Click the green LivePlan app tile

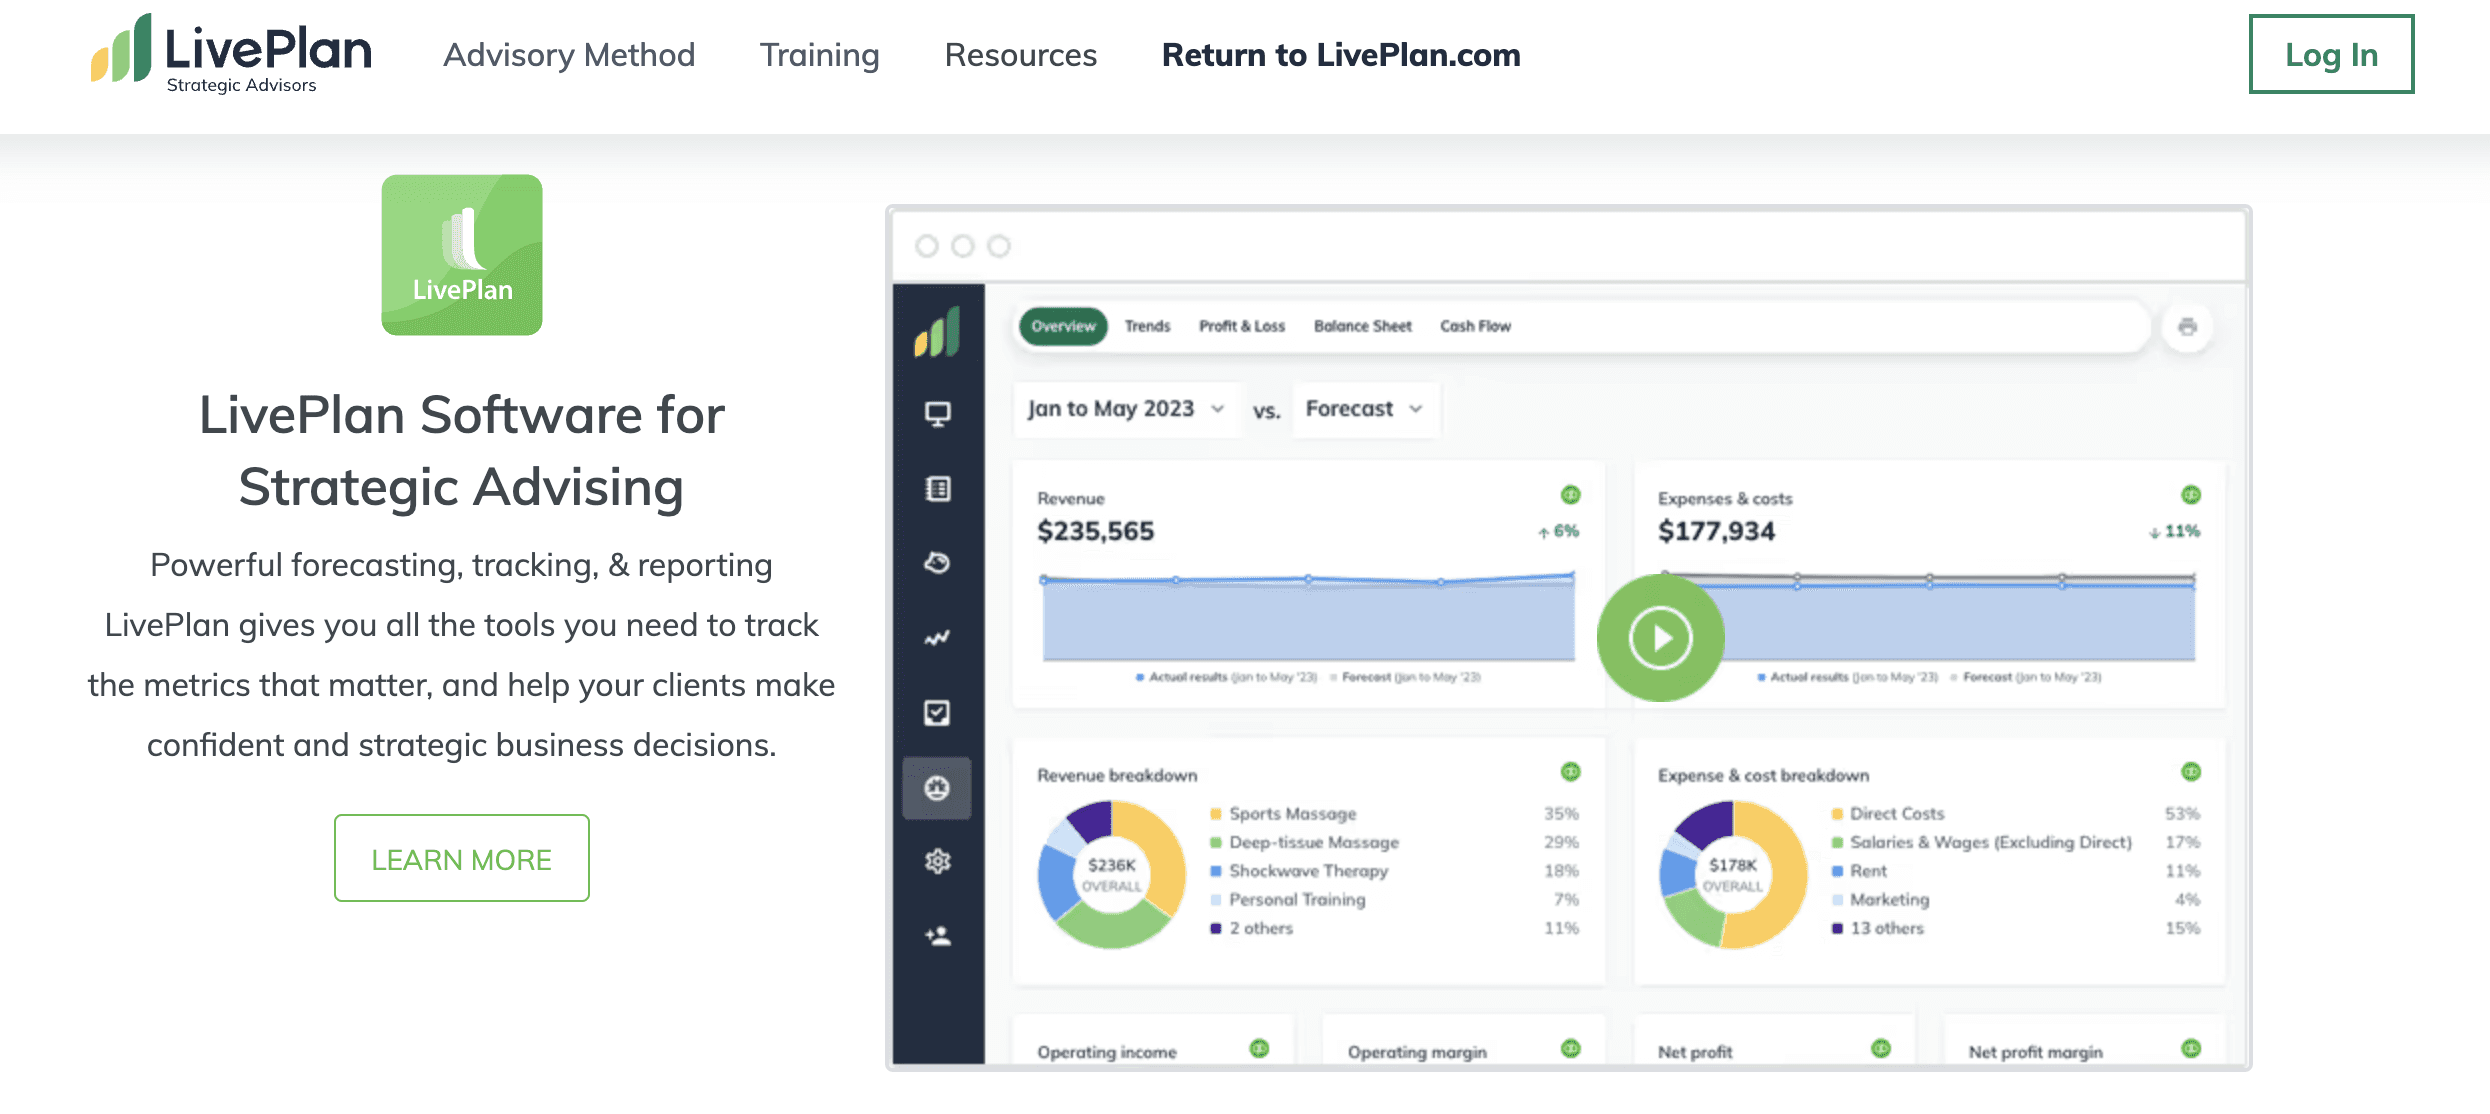tap(462, 255)
